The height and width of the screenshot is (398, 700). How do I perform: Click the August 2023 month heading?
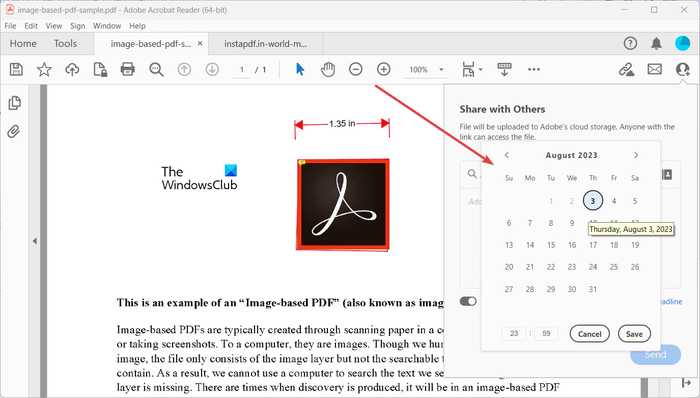coord(571,155)
